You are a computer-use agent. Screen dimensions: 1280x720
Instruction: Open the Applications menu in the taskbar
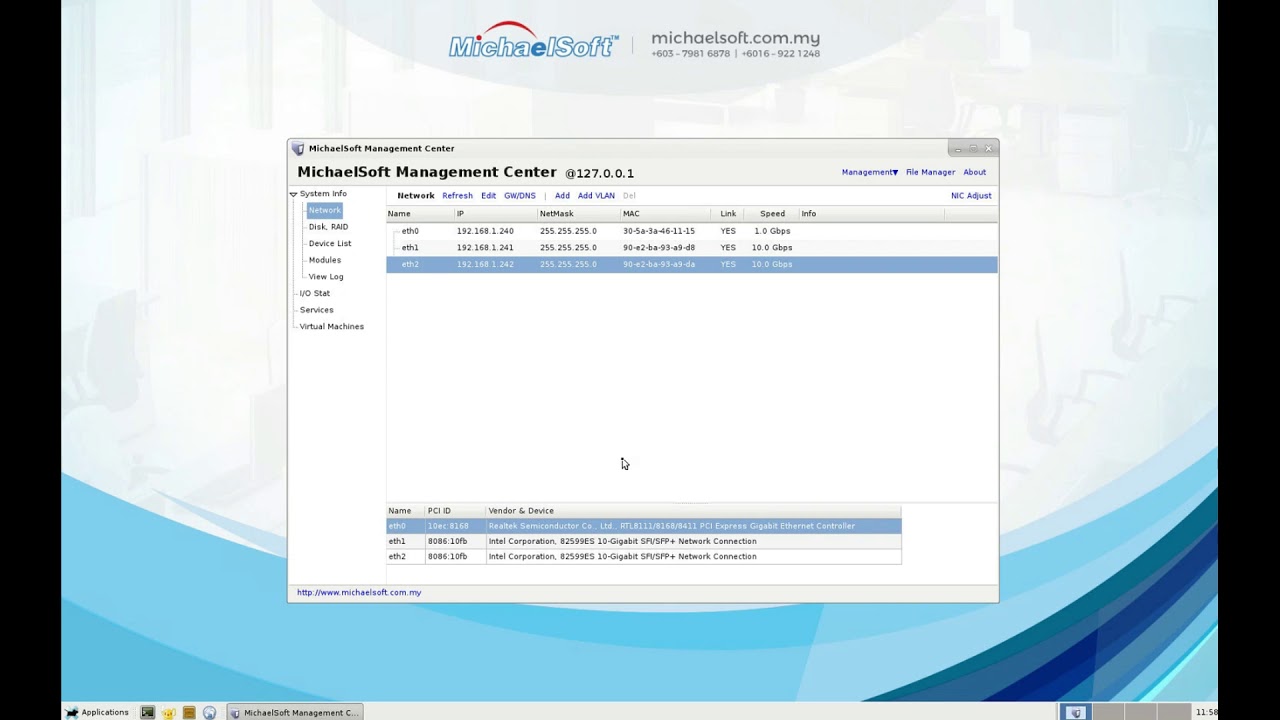pos(97,712)
